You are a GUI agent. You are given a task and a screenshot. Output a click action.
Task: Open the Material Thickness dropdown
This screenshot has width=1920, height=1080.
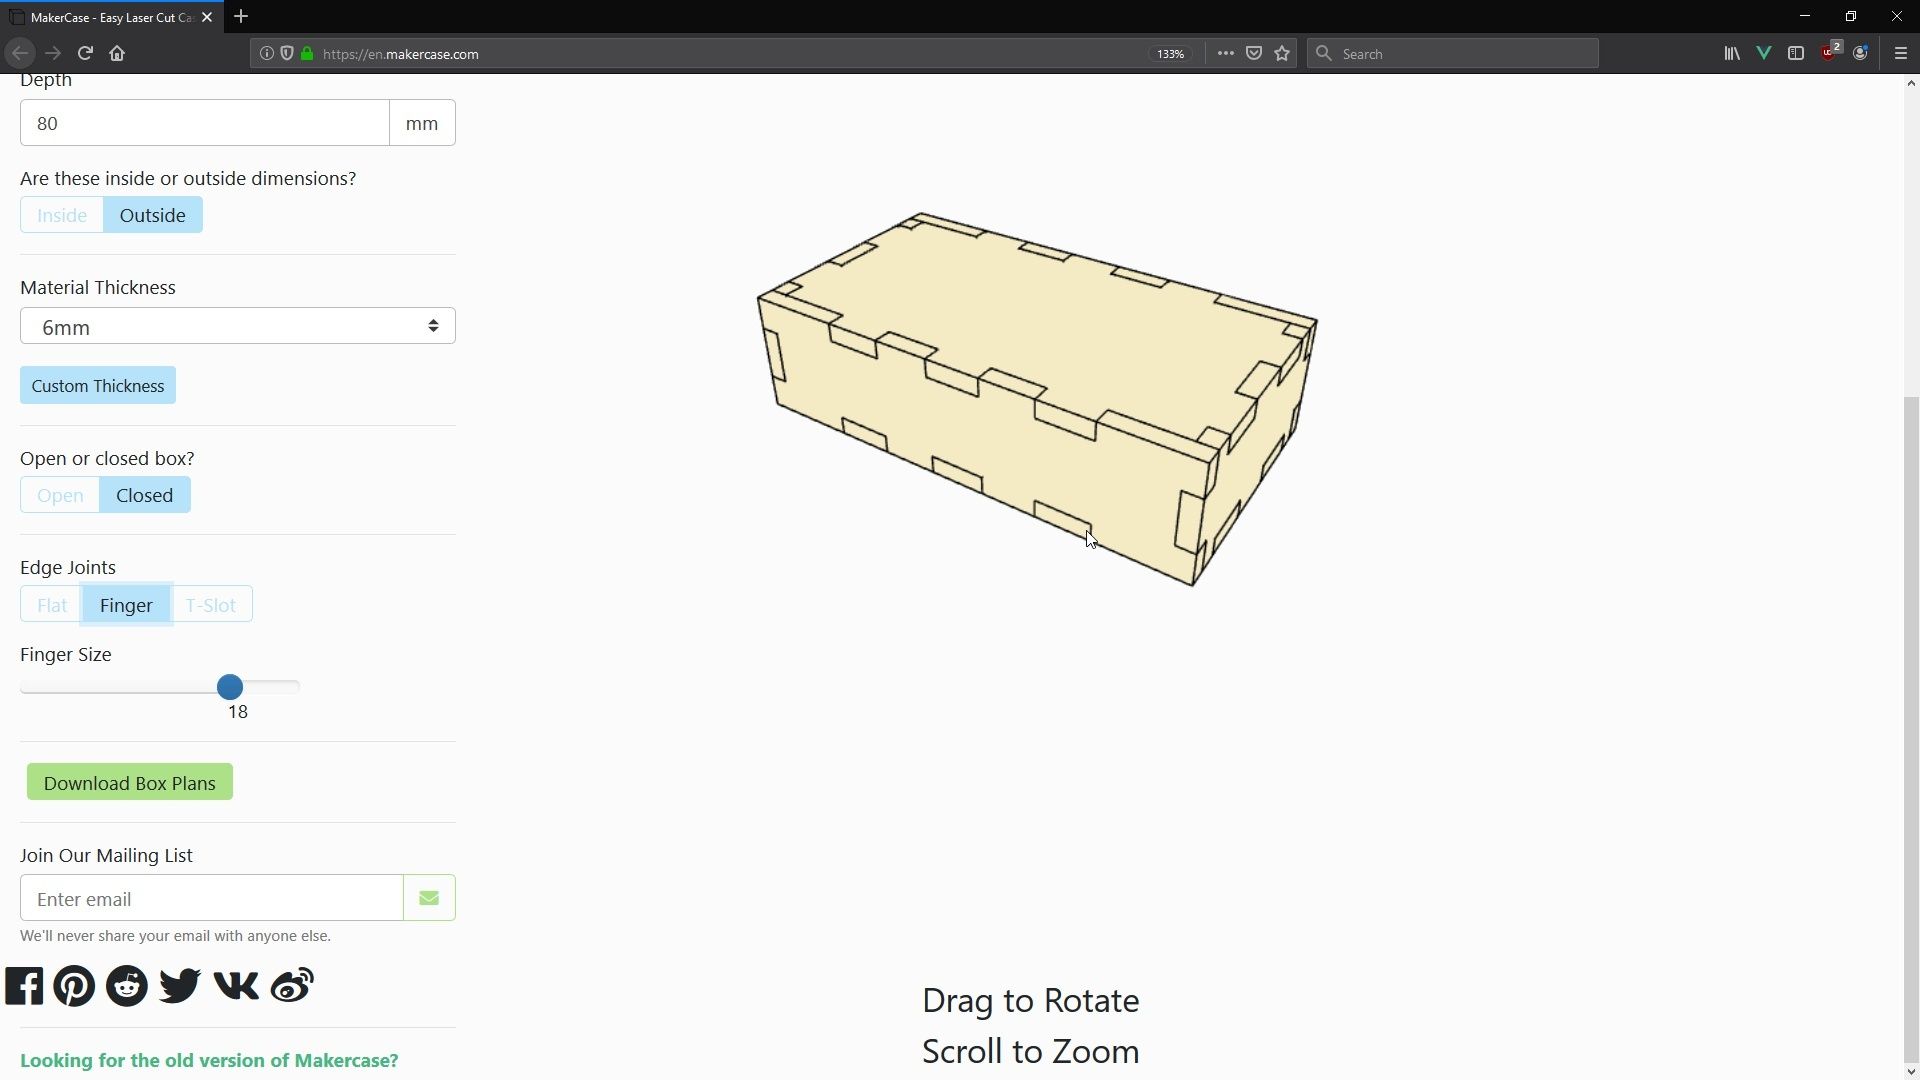tap(237, 325)
